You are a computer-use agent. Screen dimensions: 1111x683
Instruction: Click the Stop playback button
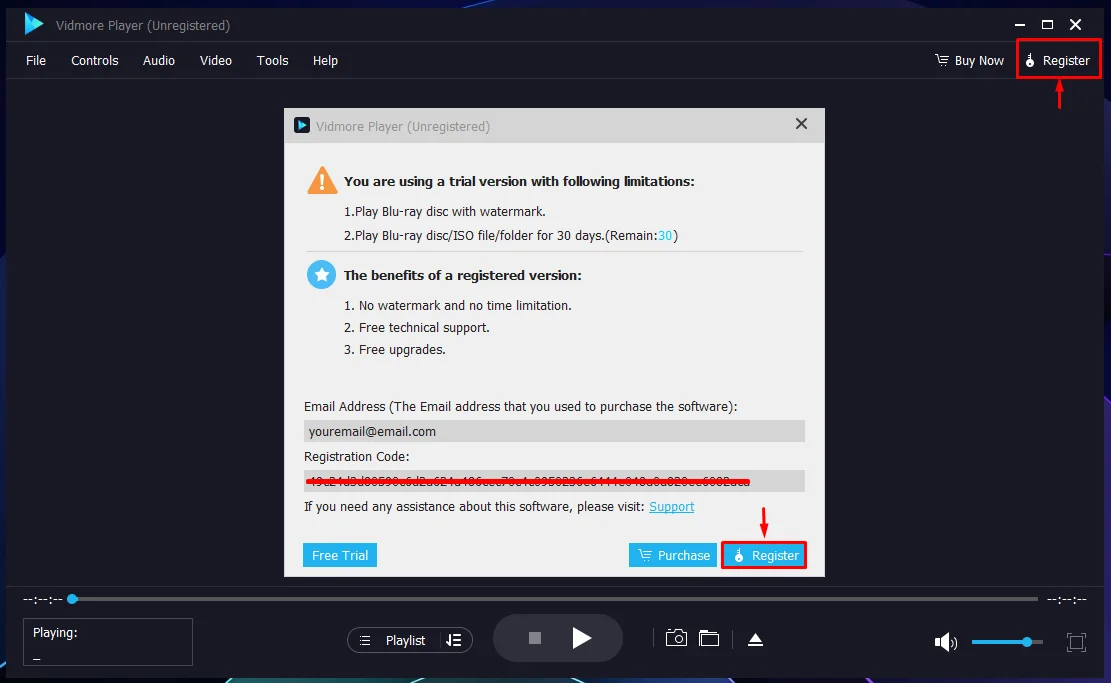[535, 638]
